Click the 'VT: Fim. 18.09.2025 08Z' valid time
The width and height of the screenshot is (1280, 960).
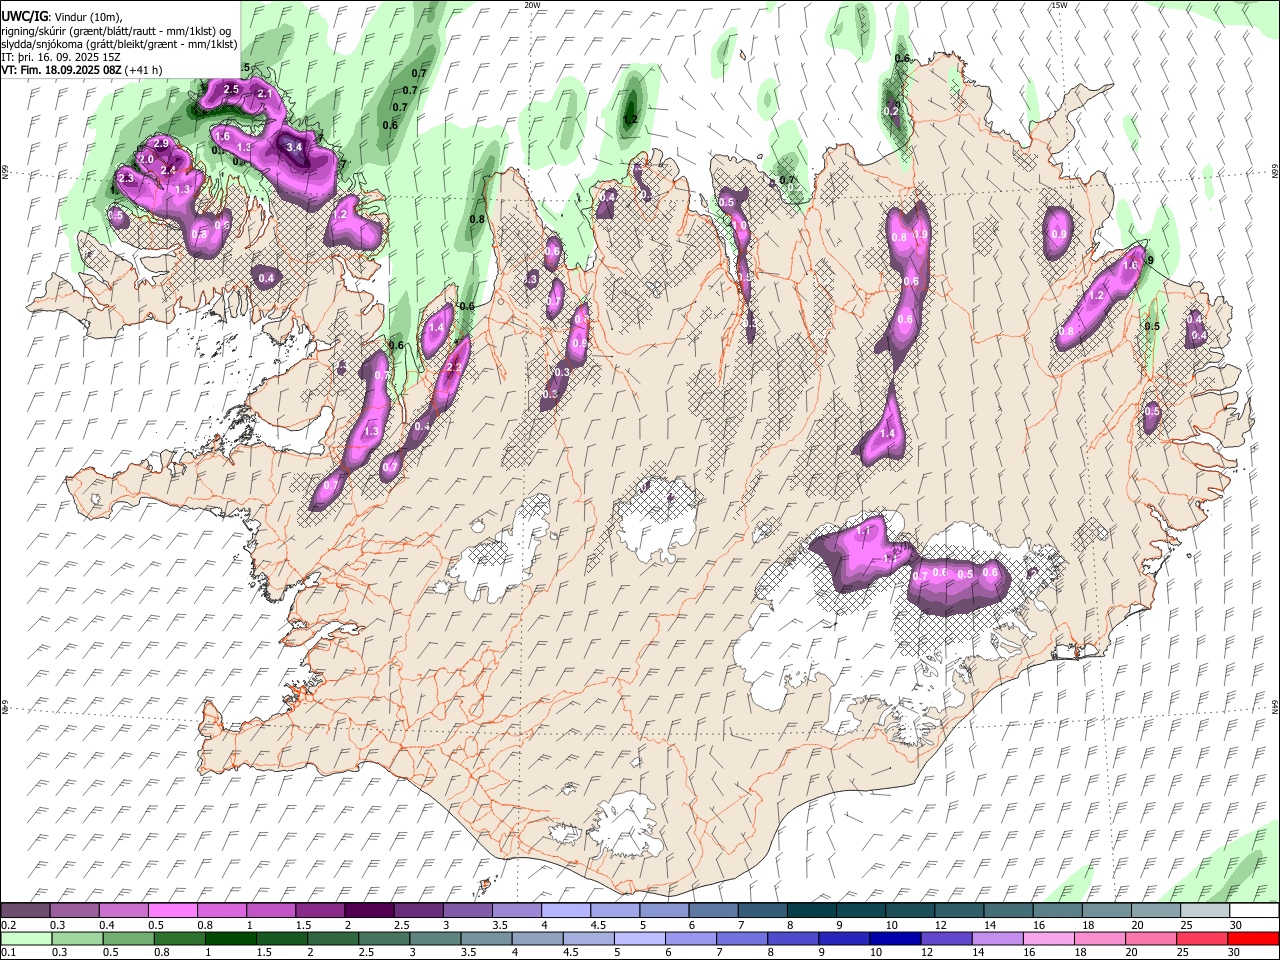click(x=61, y=70)
